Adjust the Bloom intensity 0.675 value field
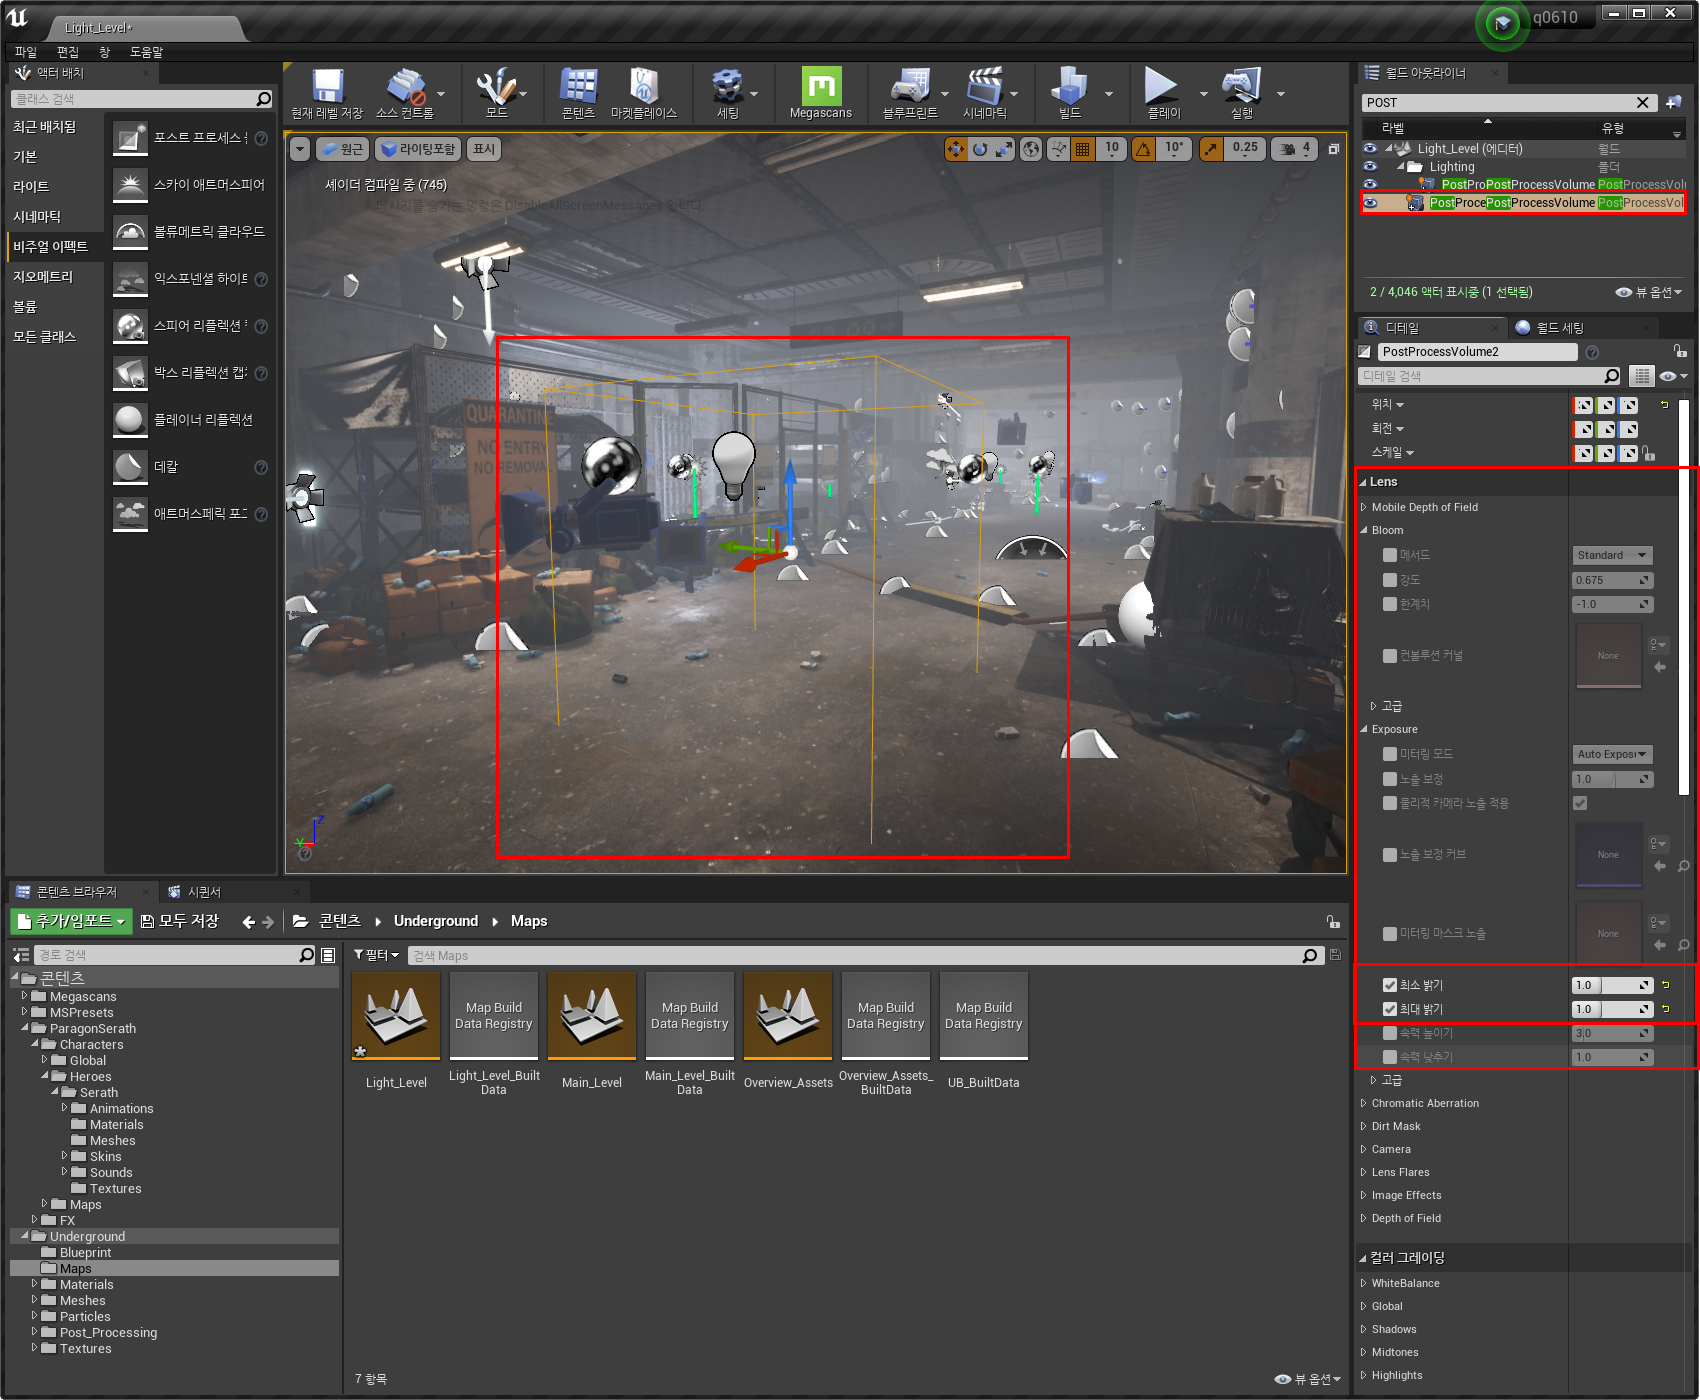The width and height of the screenshot is (1700, 1400). (1612, 580)
